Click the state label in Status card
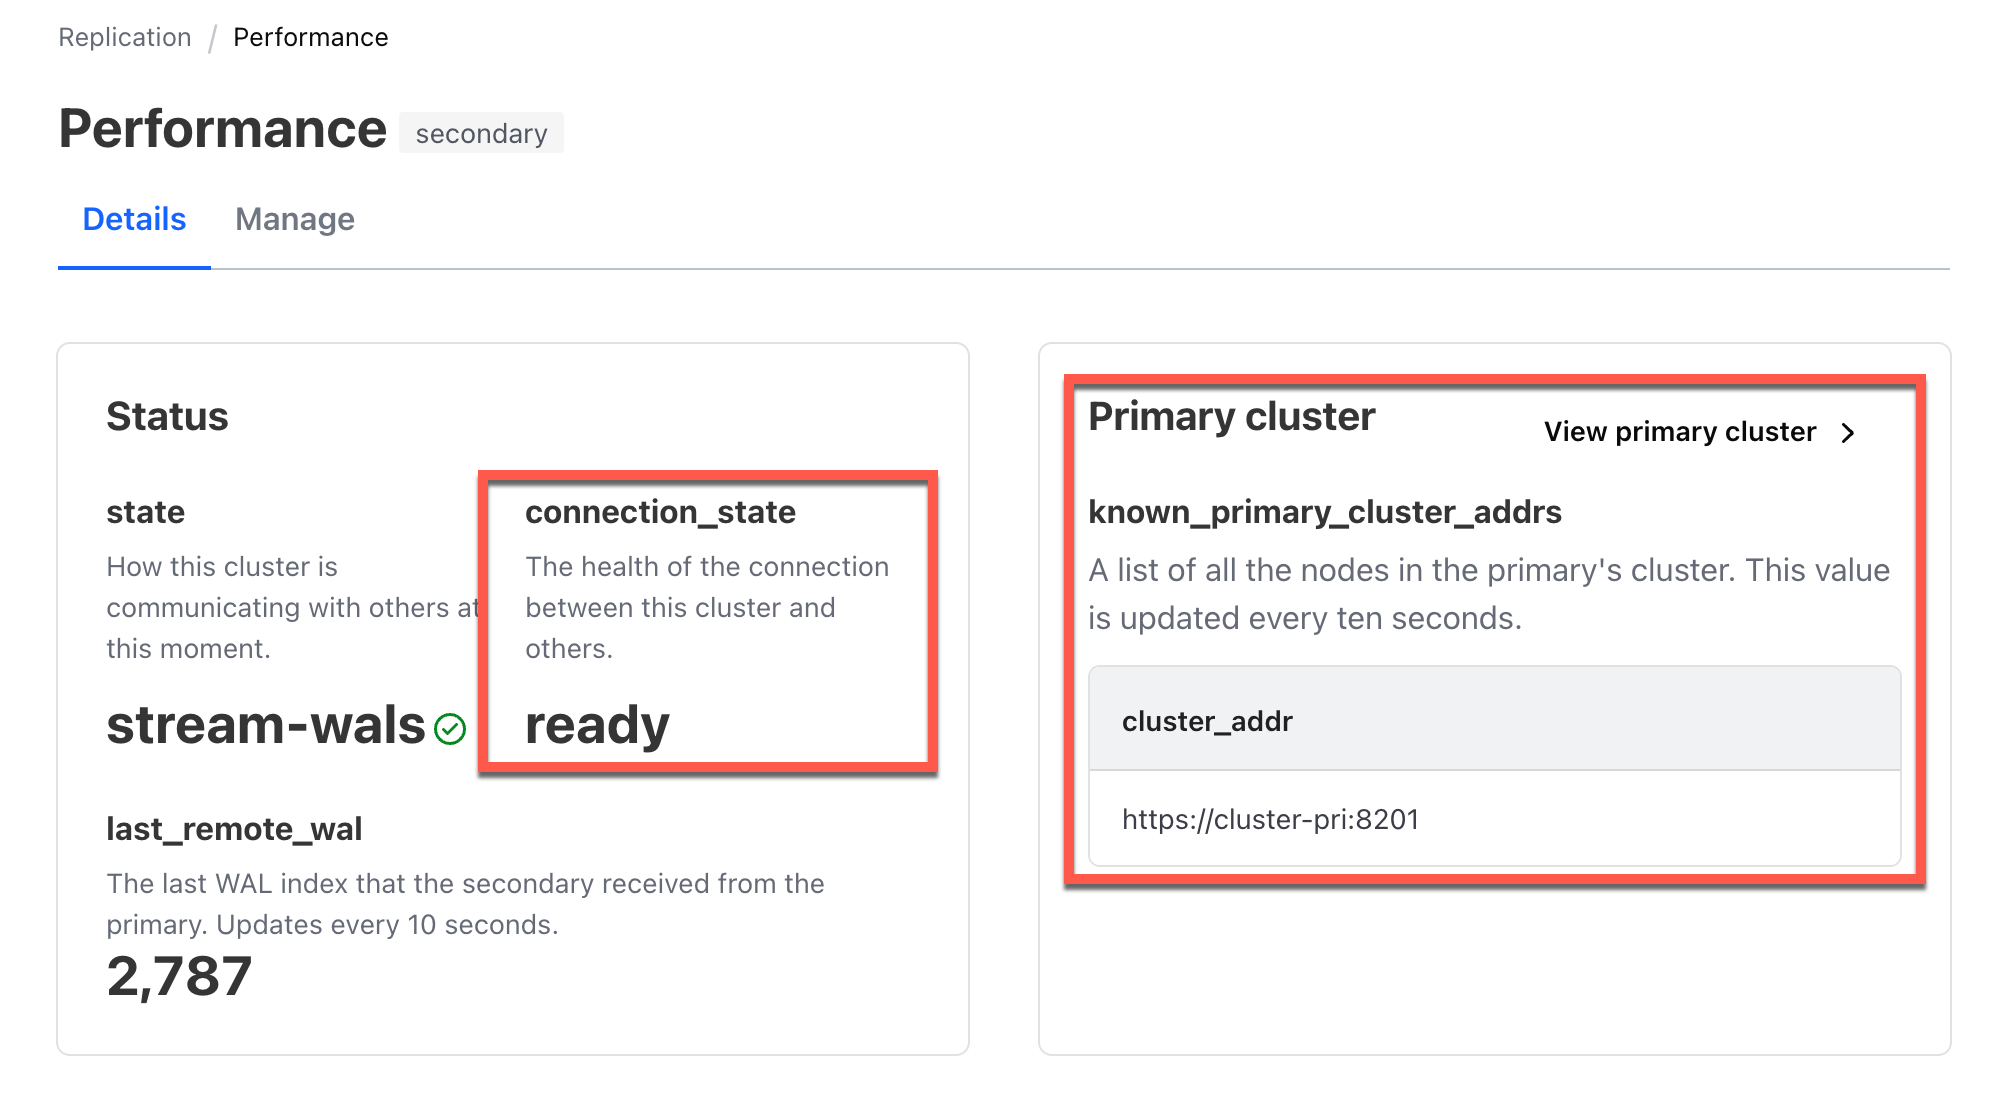The image size is (2004, 1102). point(145,511)
